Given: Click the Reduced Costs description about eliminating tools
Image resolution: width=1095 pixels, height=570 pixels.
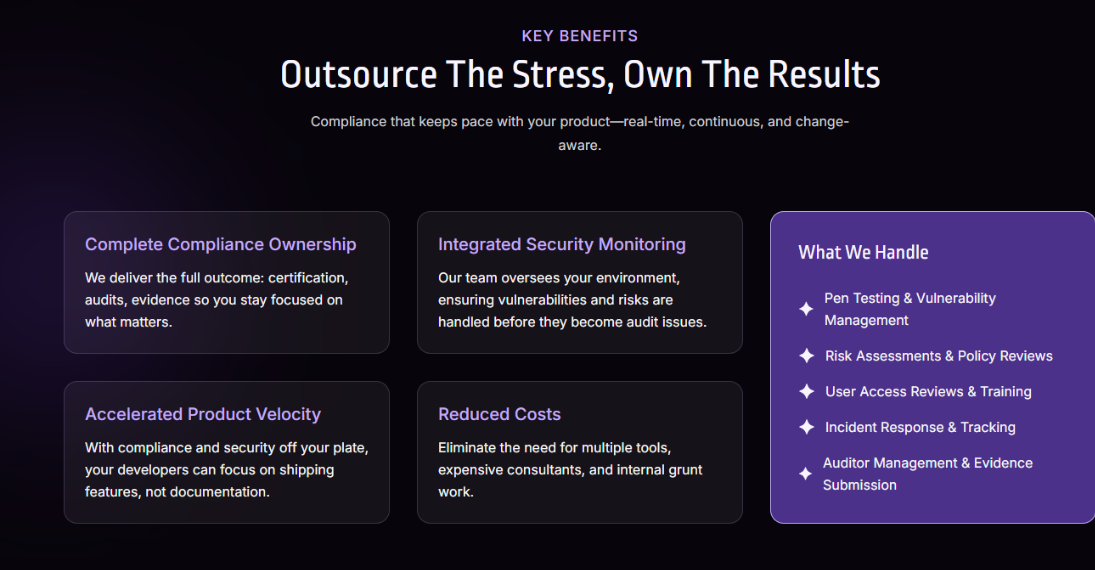Looking at the screenshot, I should click(x=570, y=470).
